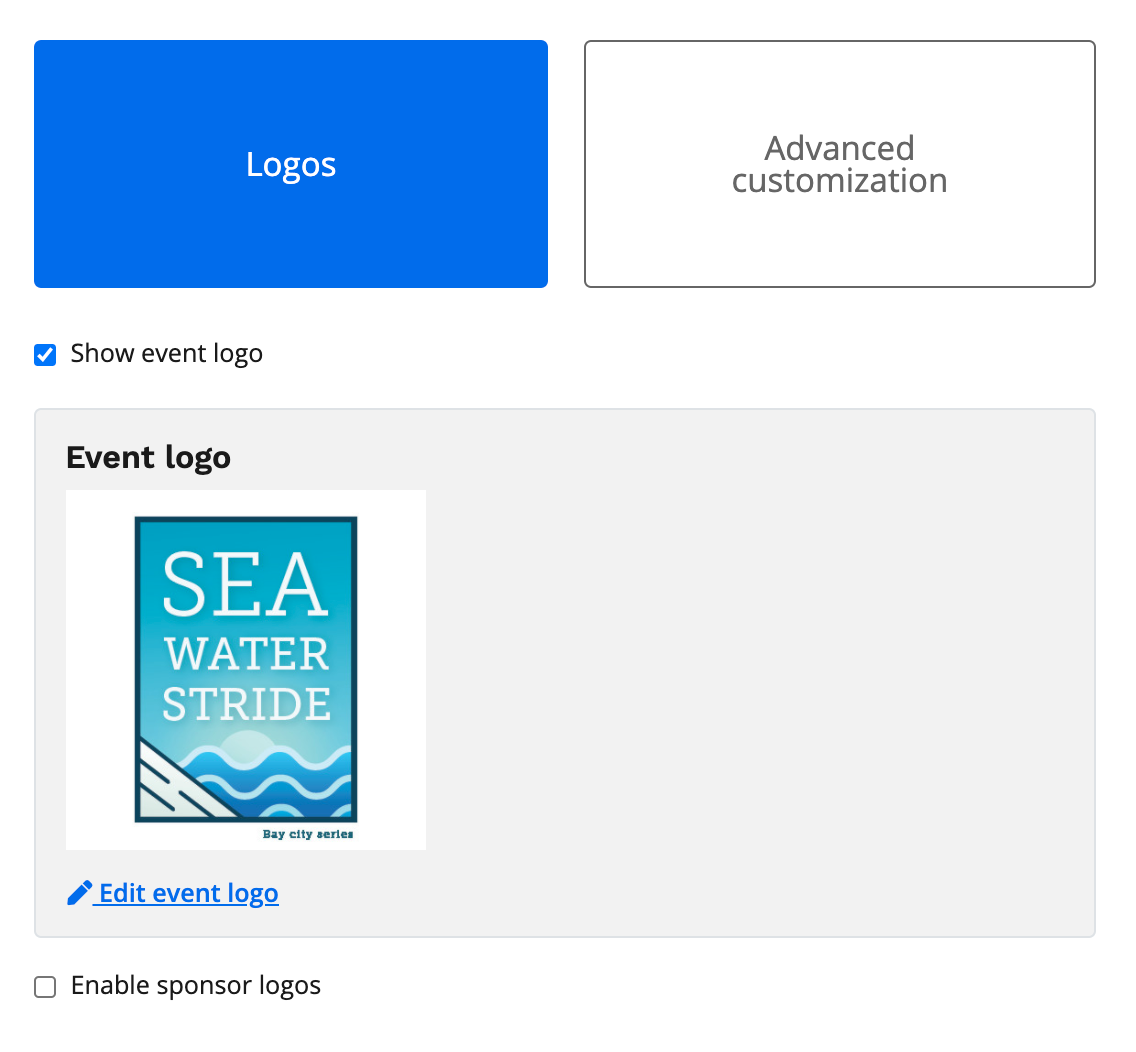Viewport: 1136px width, 1052px height.
Task: Uncheck the Show event logo checkbox
Action: (45, 354)
